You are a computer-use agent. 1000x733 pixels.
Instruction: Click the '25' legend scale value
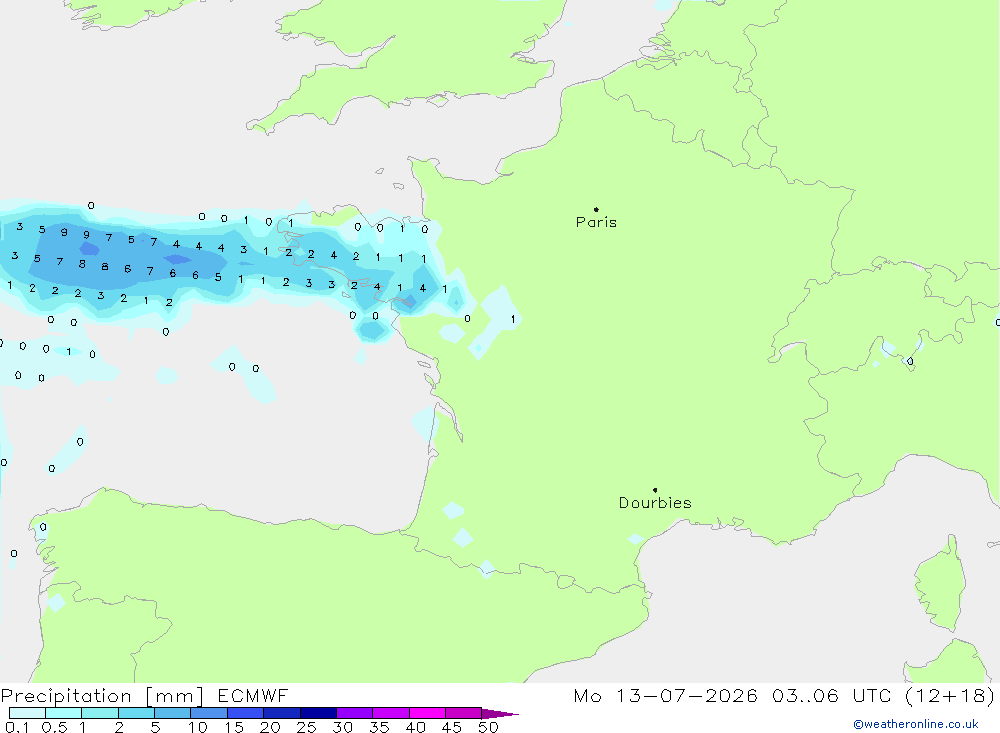tap(307, 727)
